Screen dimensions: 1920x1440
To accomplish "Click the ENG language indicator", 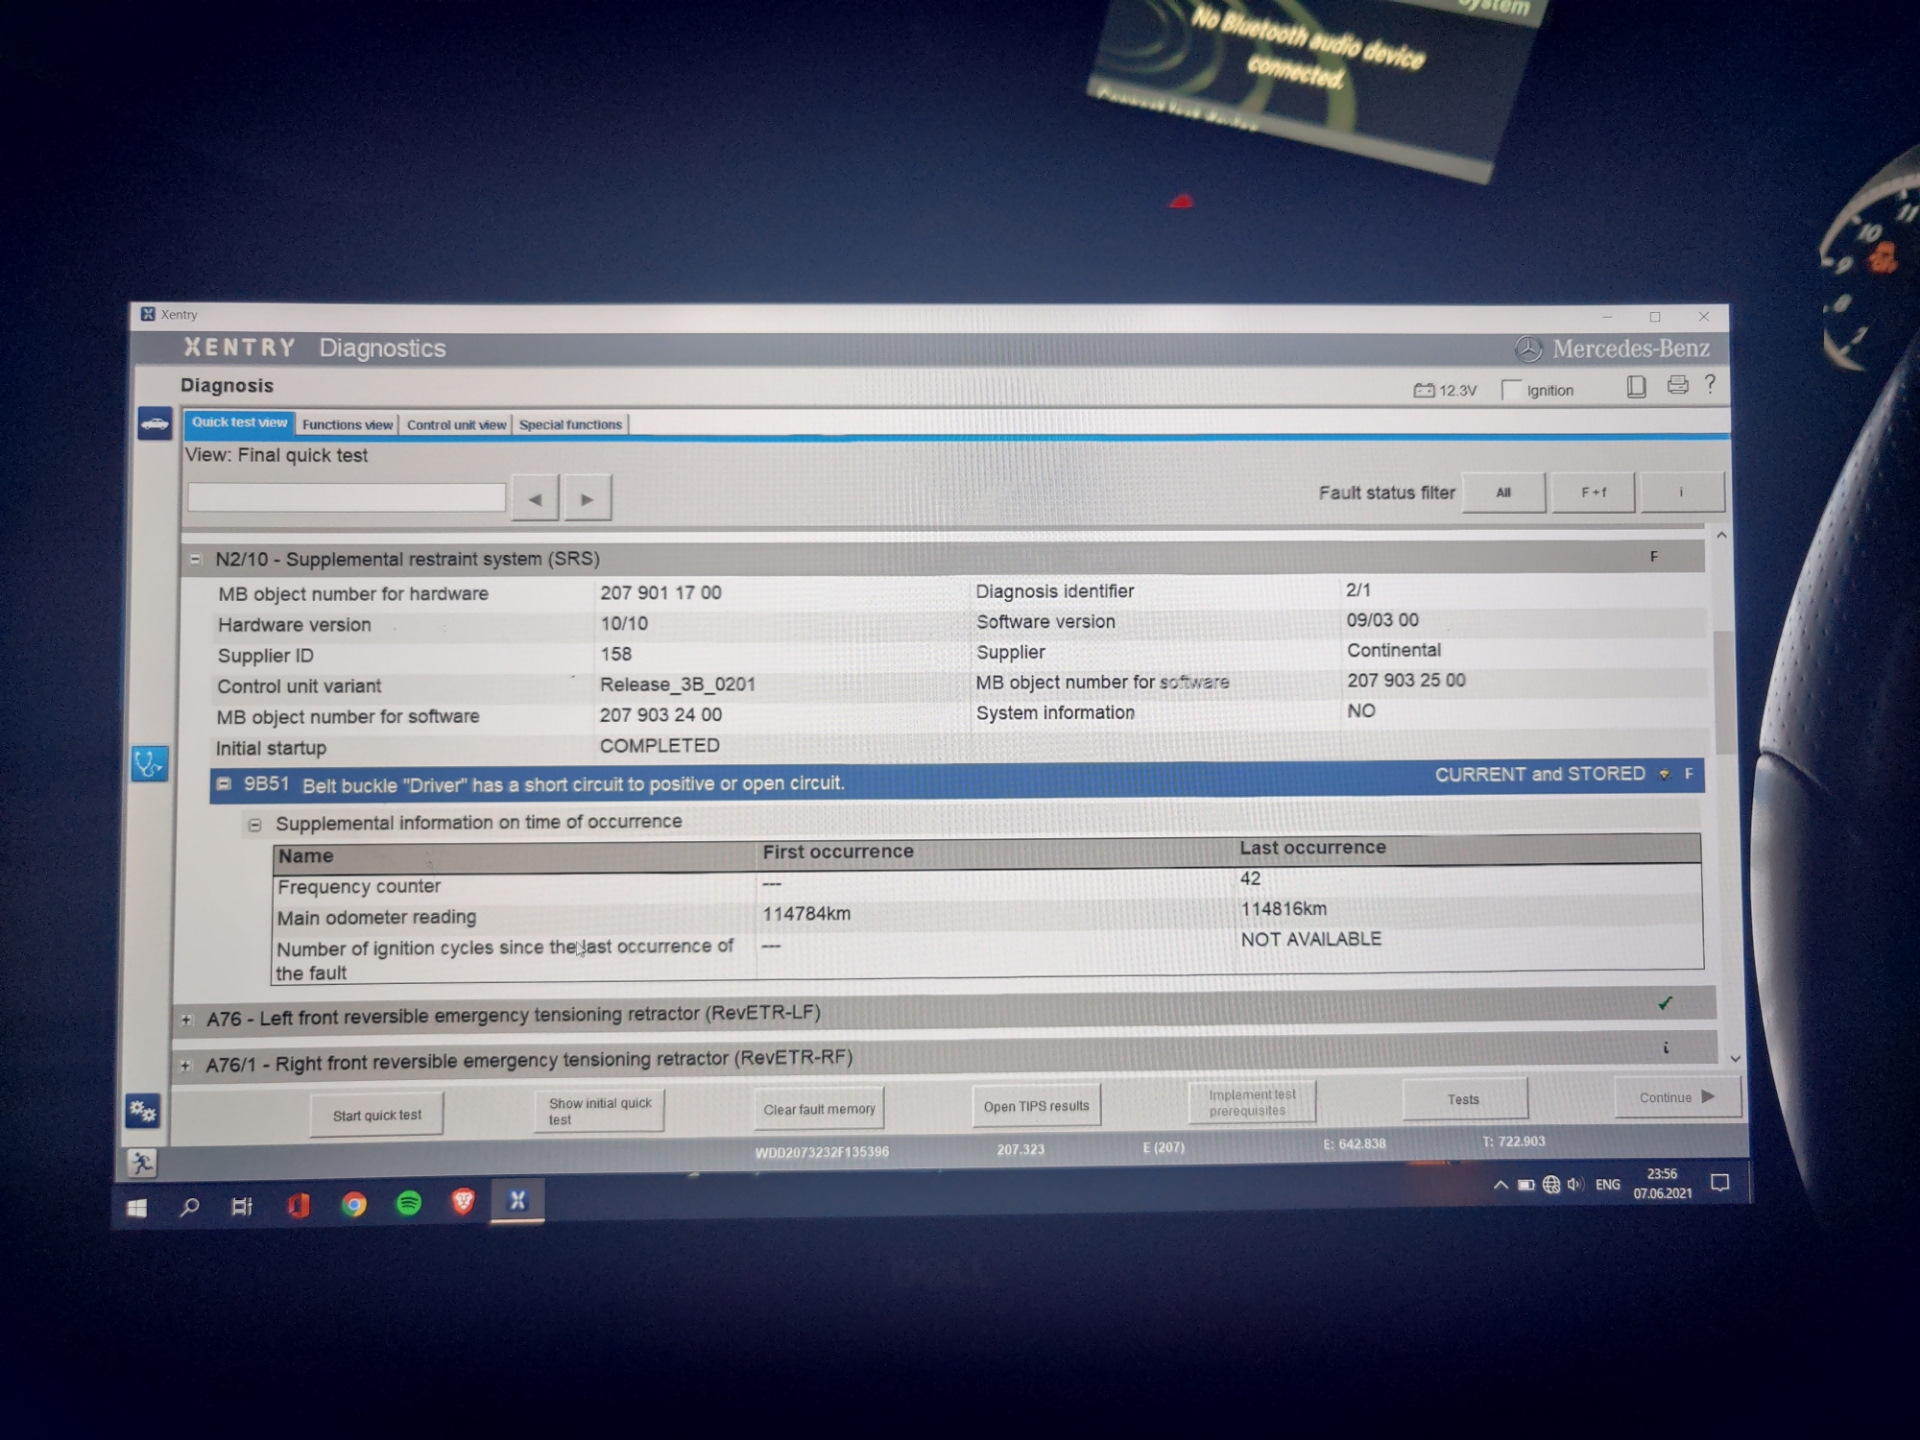I will pyautogui.click(x=1607, y=1184).
